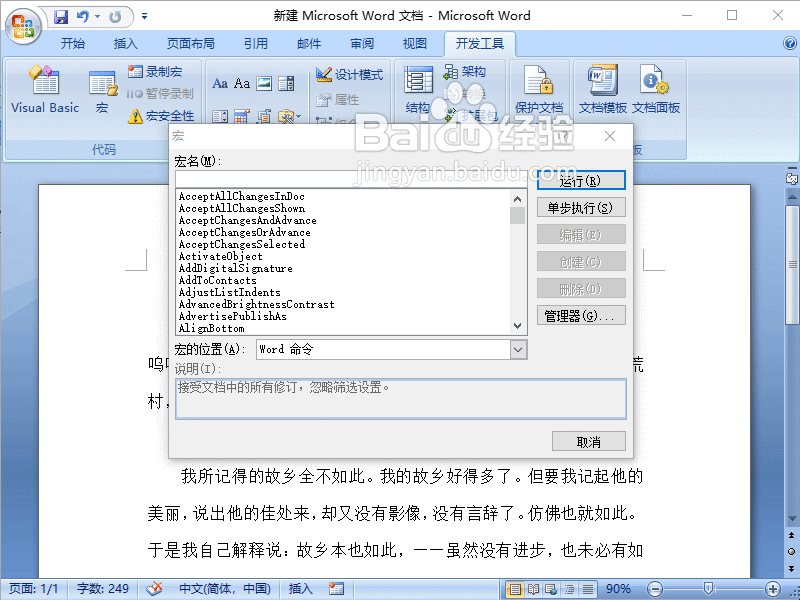Image resolution: width=800 pixels, height=600 pixels.
Task: Expand the 宏的位置 dropdown list
Action: pos(518,349)
